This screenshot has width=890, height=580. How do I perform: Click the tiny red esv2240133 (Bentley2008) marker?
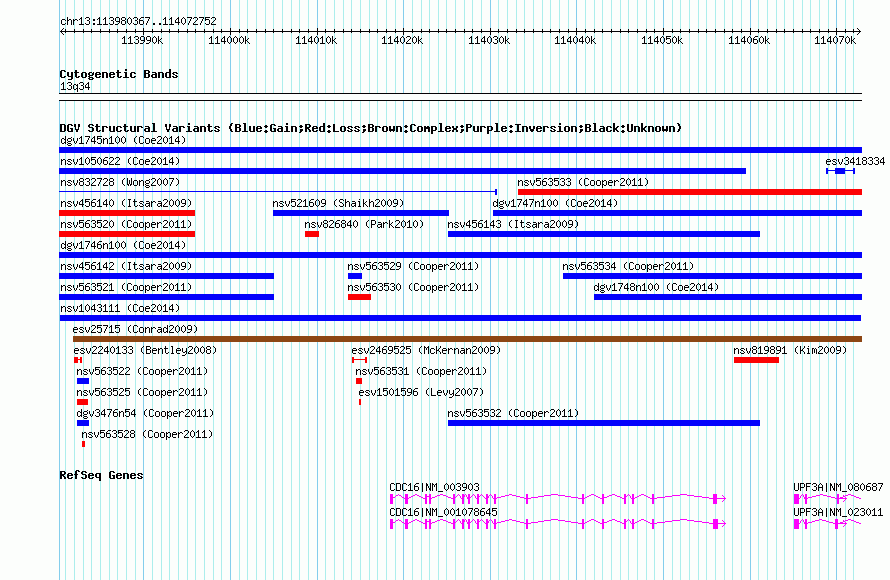[x=78, y=360]
